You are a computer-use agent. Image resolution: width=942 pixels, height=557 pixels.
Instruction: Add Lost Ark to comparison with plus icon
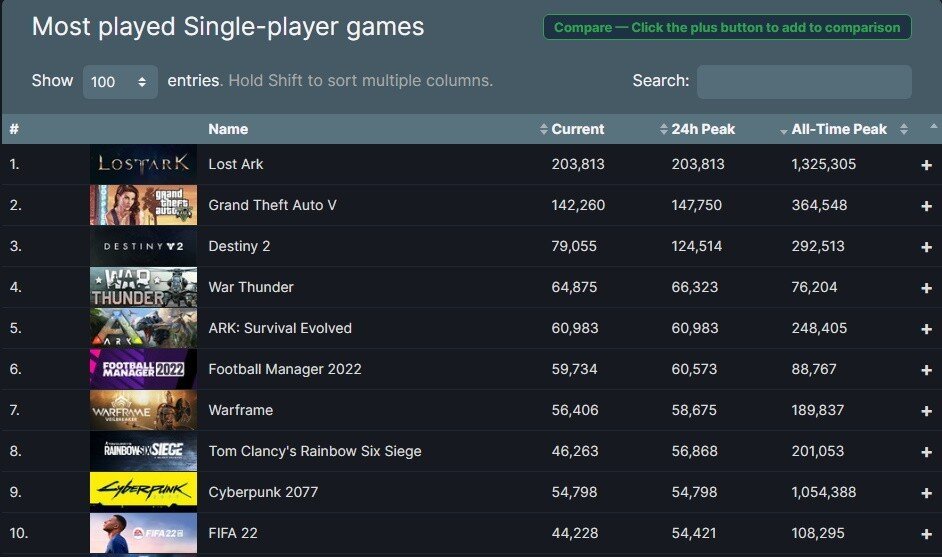(926, 165)
